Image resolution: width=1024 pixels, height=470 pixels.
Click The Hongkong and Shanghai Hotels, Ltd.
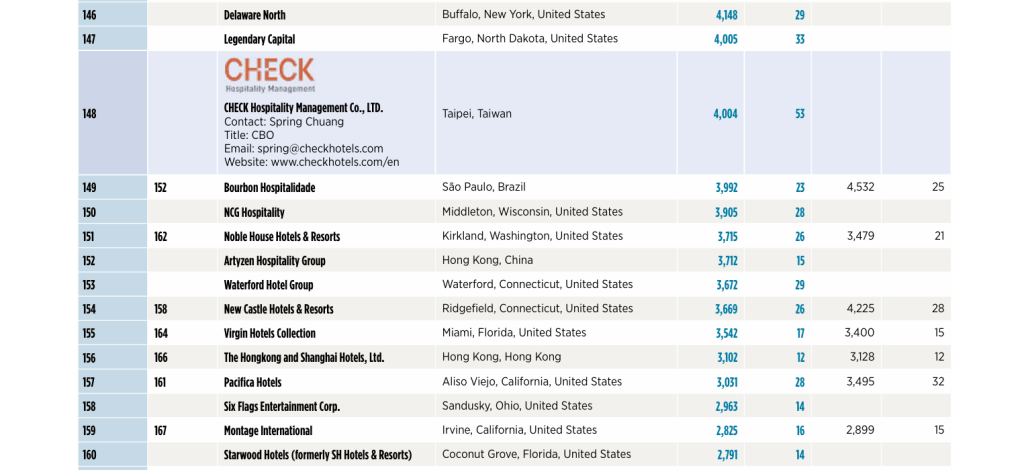coord(304,357)
